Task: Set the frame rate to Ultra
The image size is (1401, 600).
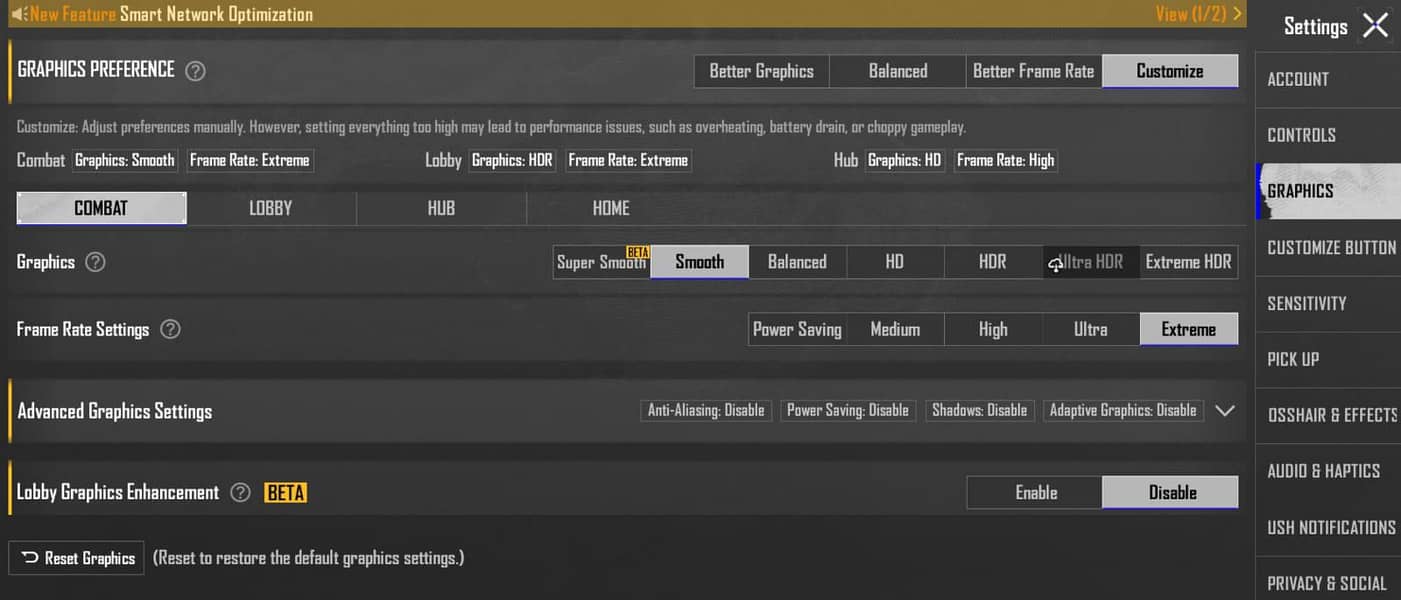Action: 1091,329
